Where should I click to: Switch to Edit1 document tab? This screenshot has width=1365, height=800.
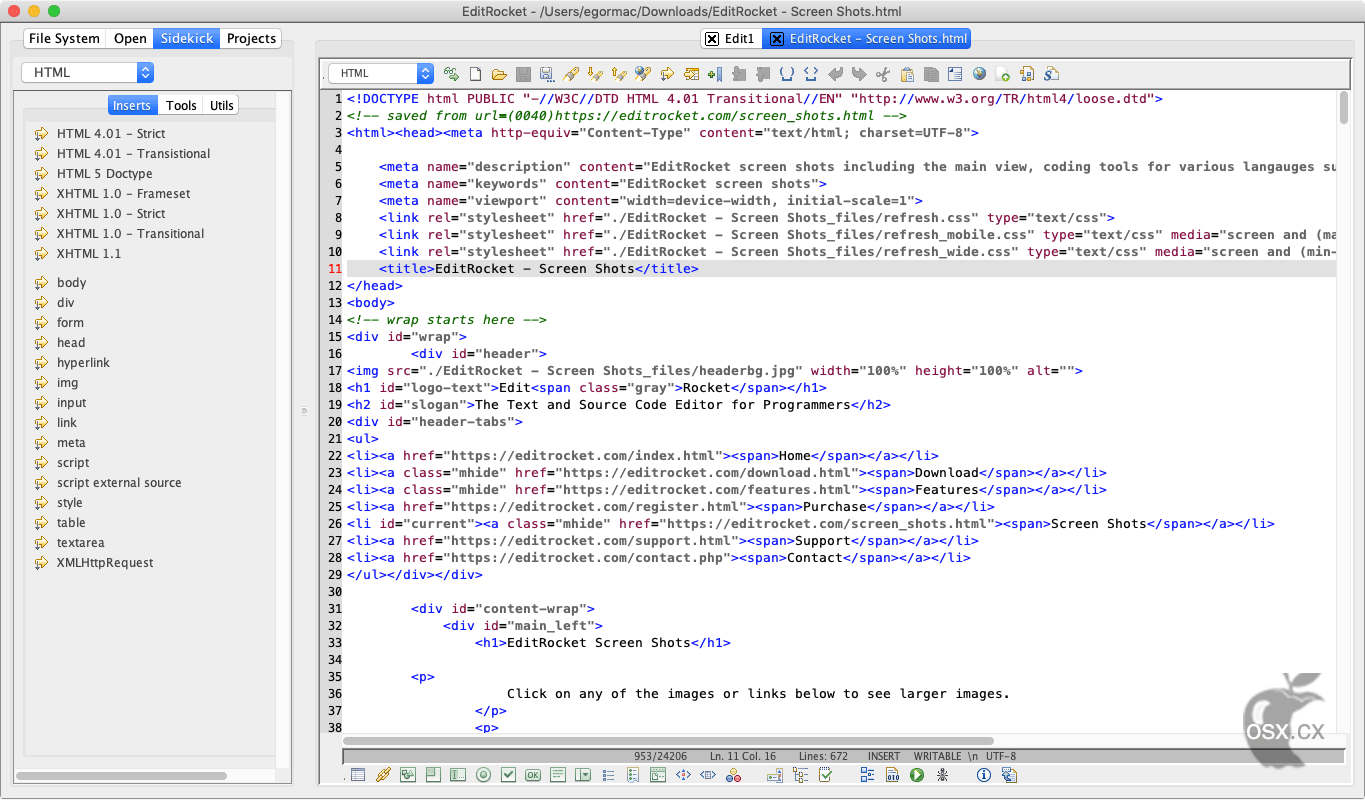[732, 39]
